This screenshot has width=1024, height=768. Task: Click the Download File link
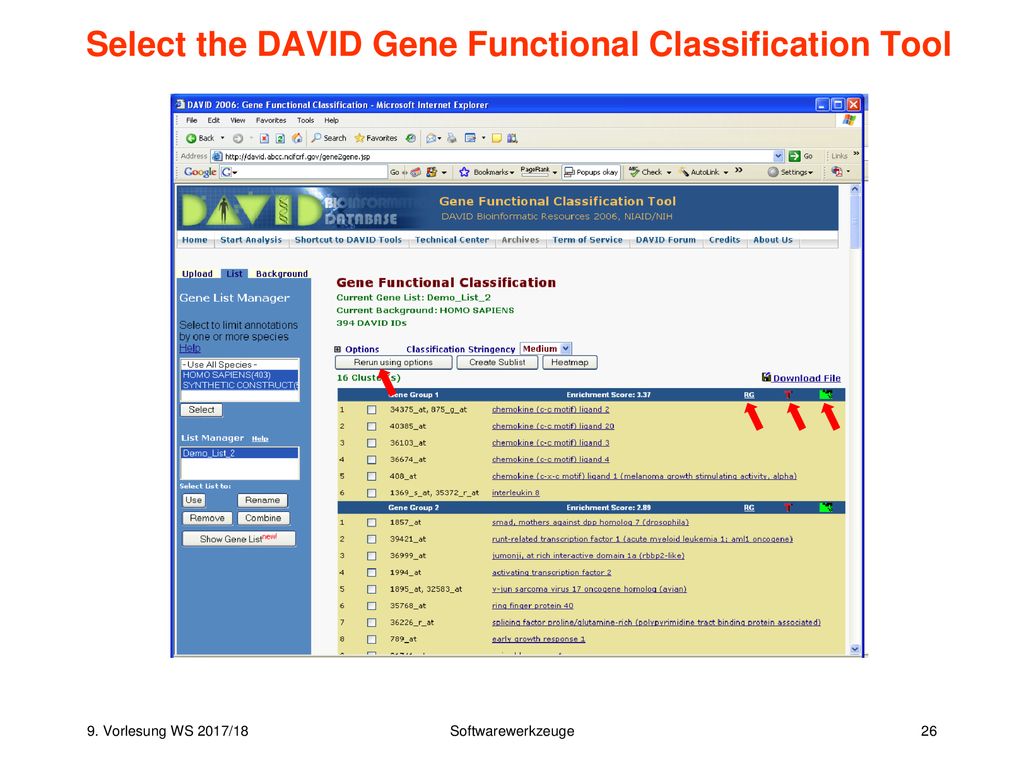tap(807, 378)
